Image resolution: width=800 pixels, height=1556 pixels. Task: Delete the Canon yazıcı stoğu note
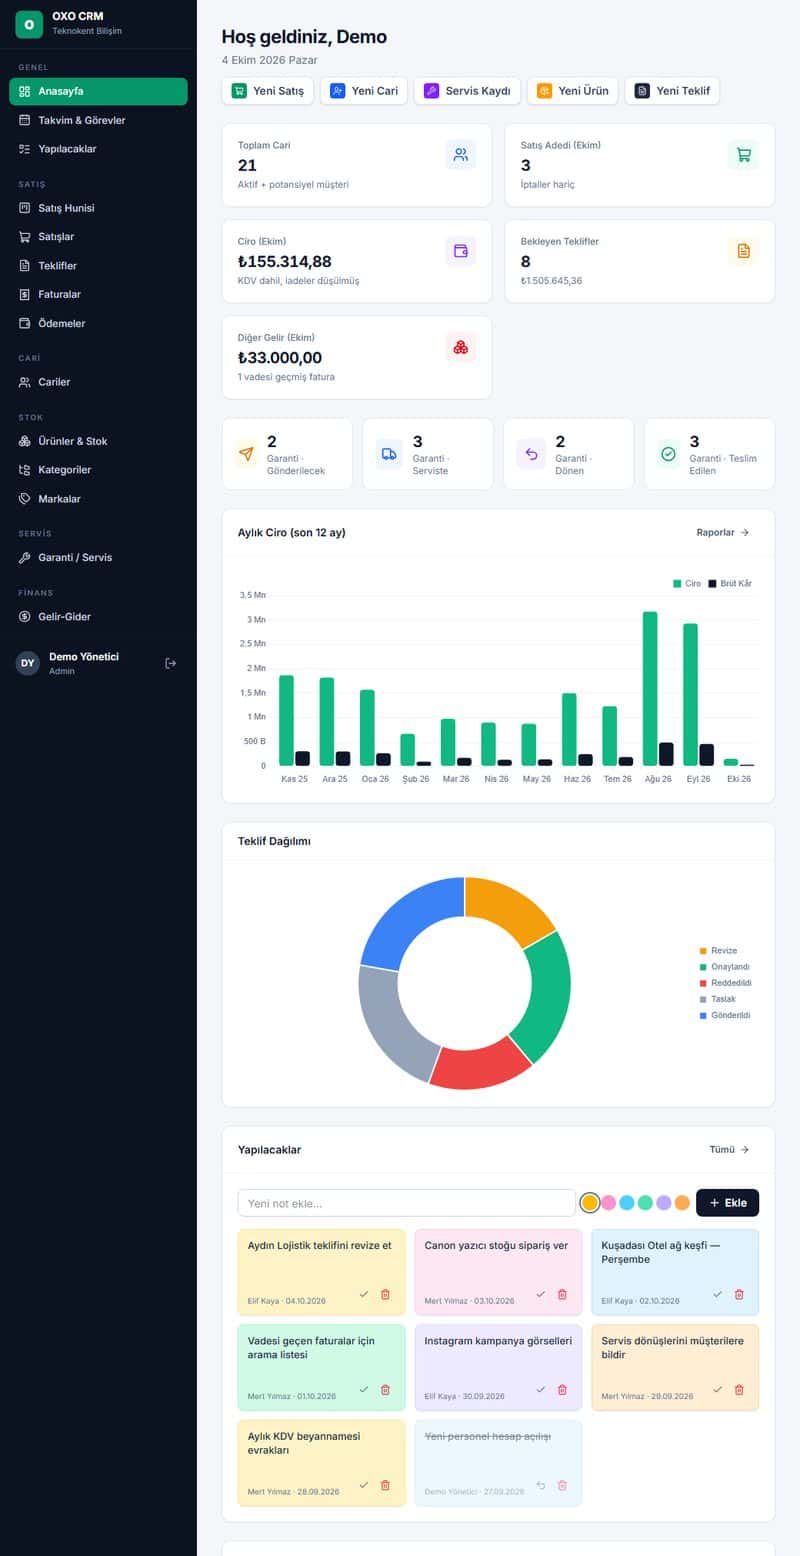(562, 1294)
